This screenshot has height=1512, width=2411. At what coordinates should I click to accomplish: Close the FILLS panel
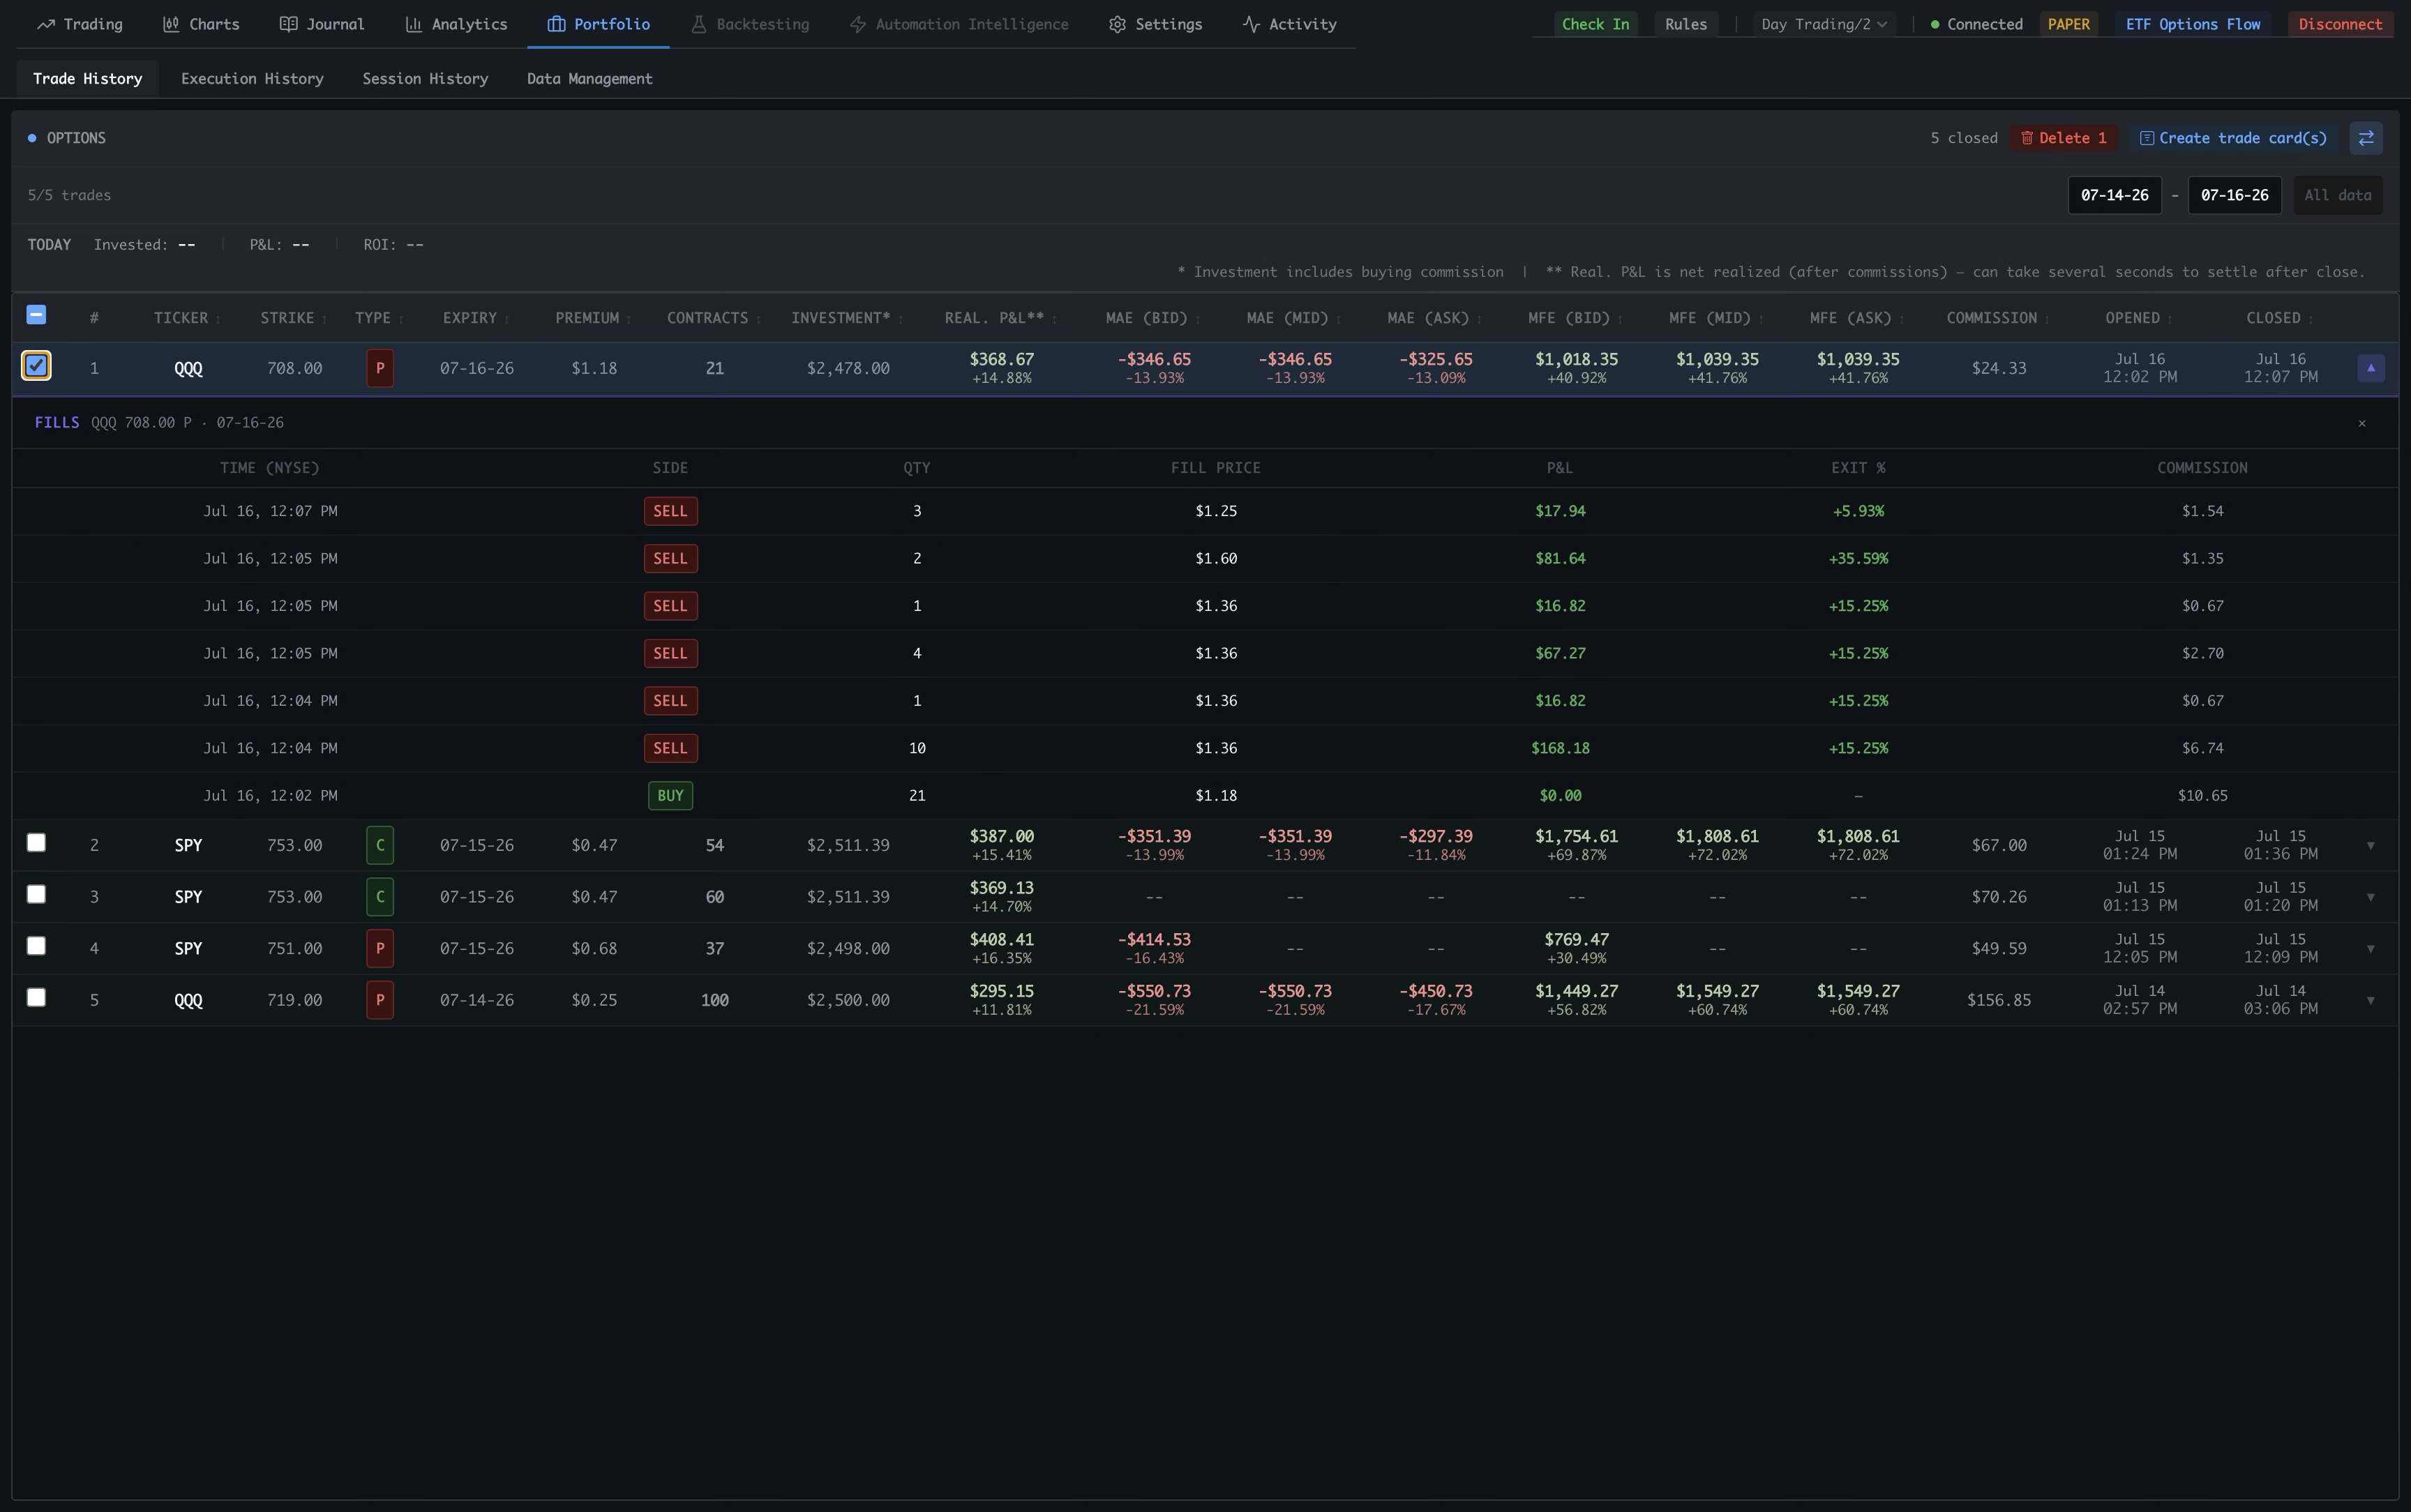(2362, 423)
